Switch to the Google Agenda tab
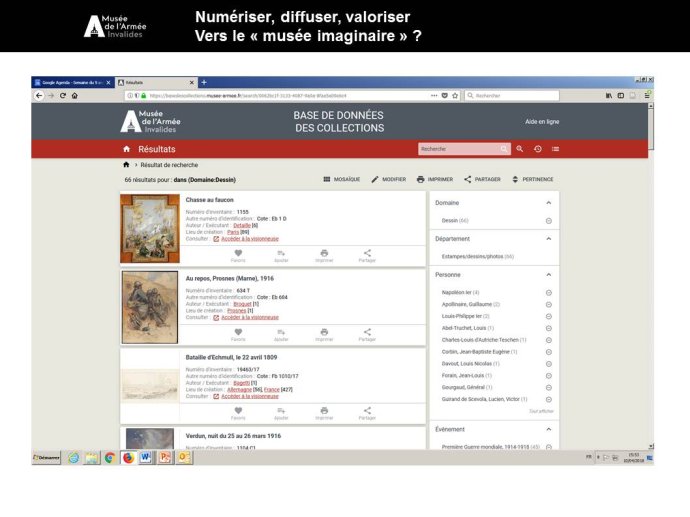690x517 pixels. tap(73, 82)
